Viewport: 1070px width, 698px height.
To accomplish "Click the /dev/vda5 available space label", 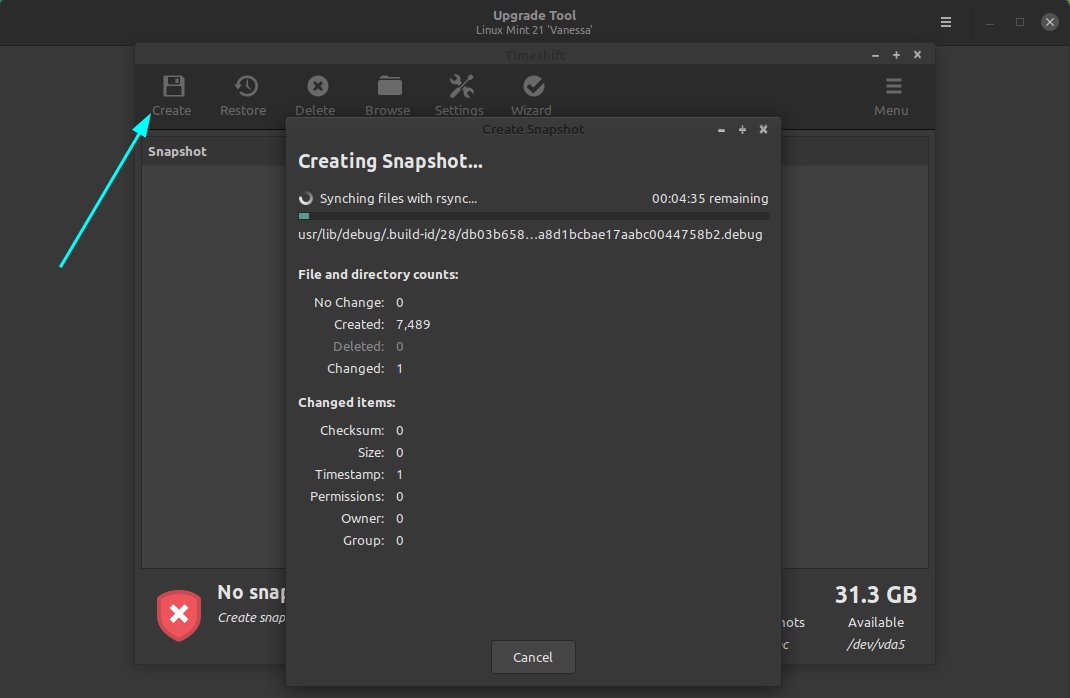I will point(875,645).
